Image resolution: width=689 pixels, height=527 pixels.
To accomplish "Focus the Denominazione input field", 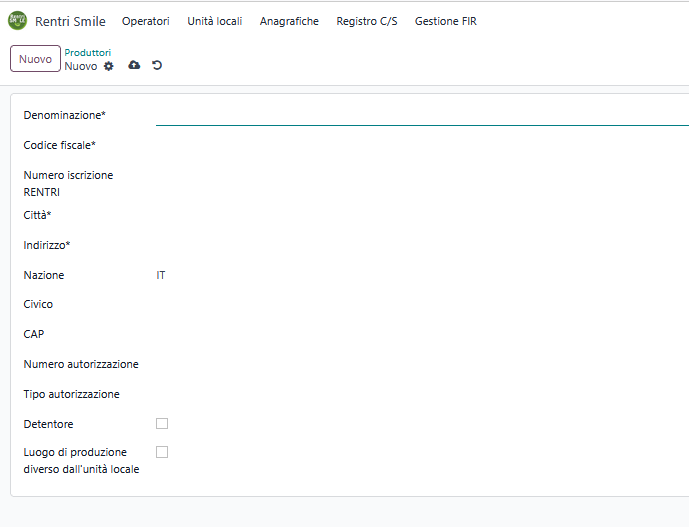I will pyautogui.click(x=422, y=116).
